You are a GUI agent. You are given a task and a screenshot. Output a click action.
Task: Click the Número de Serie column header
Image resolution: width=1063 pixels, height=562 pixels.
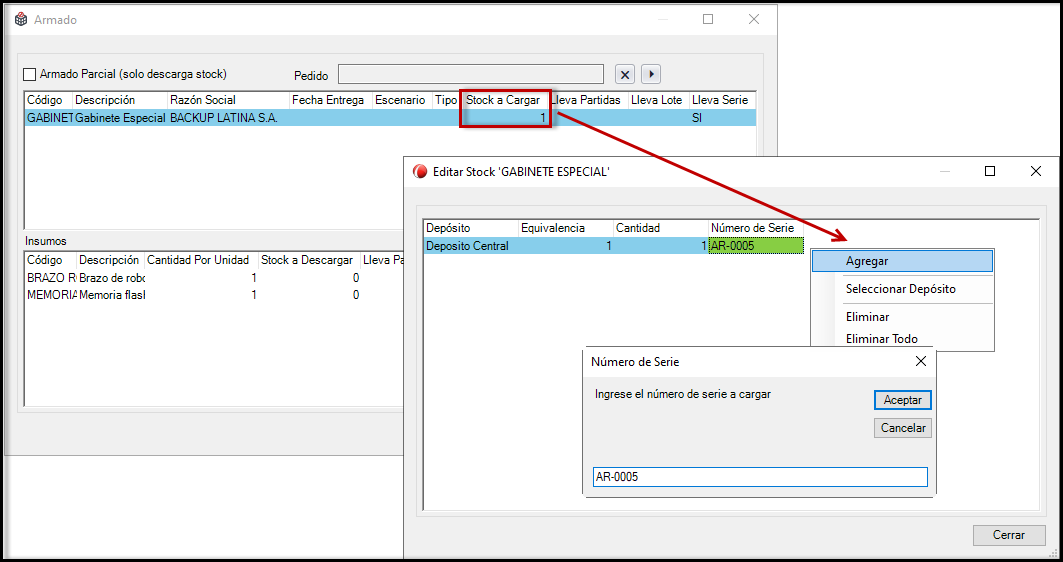pyautogui.click(x=756, y=228)
